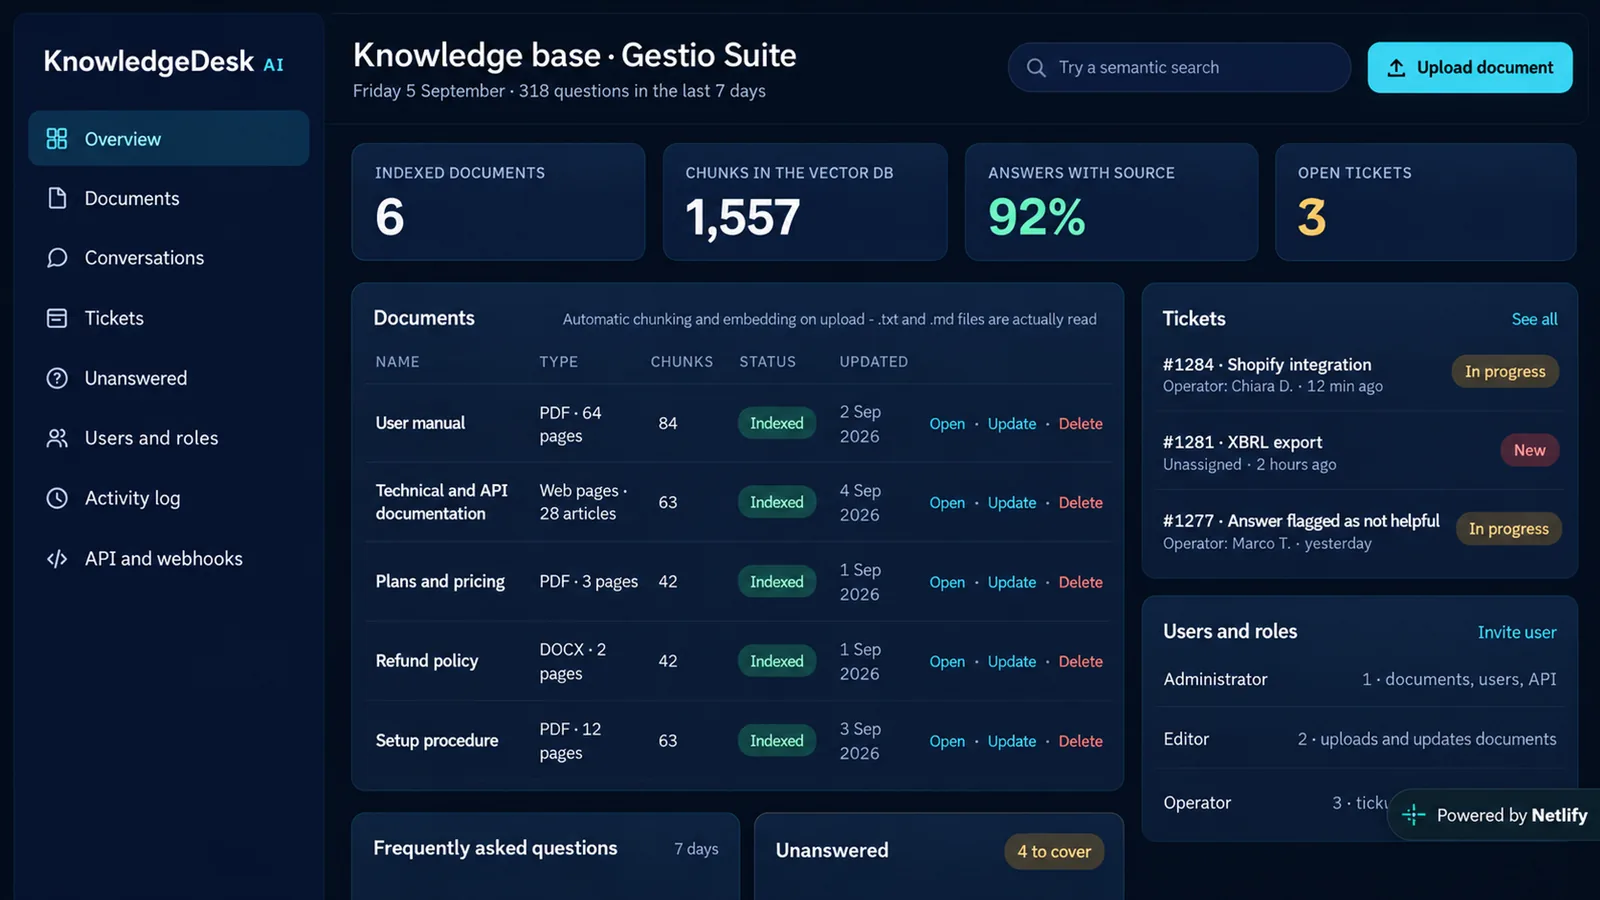
Task: Update Technical and API documentation
Action: (1012, 503)
